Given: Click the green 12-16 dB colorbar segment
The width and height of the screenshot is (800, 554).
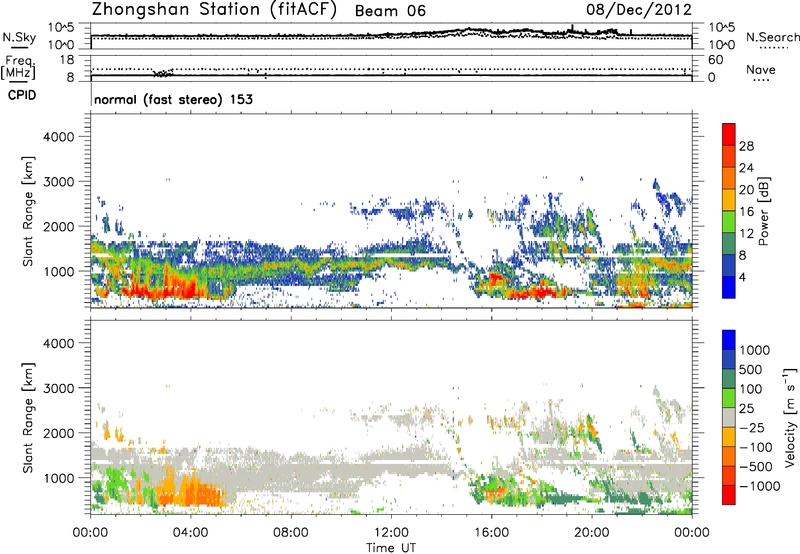Looking at the screenshot, I should (x=729, y=222).
